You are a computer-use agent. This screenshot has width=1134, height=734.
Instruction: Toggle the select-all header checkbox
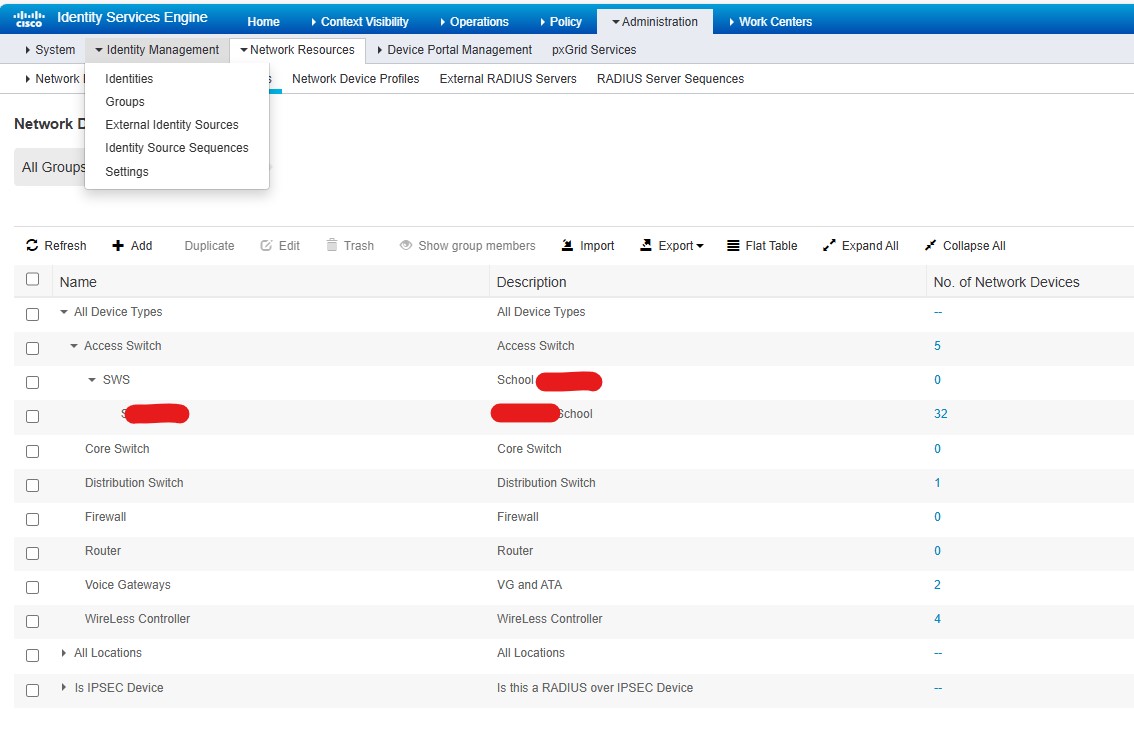tap(33, 279)
